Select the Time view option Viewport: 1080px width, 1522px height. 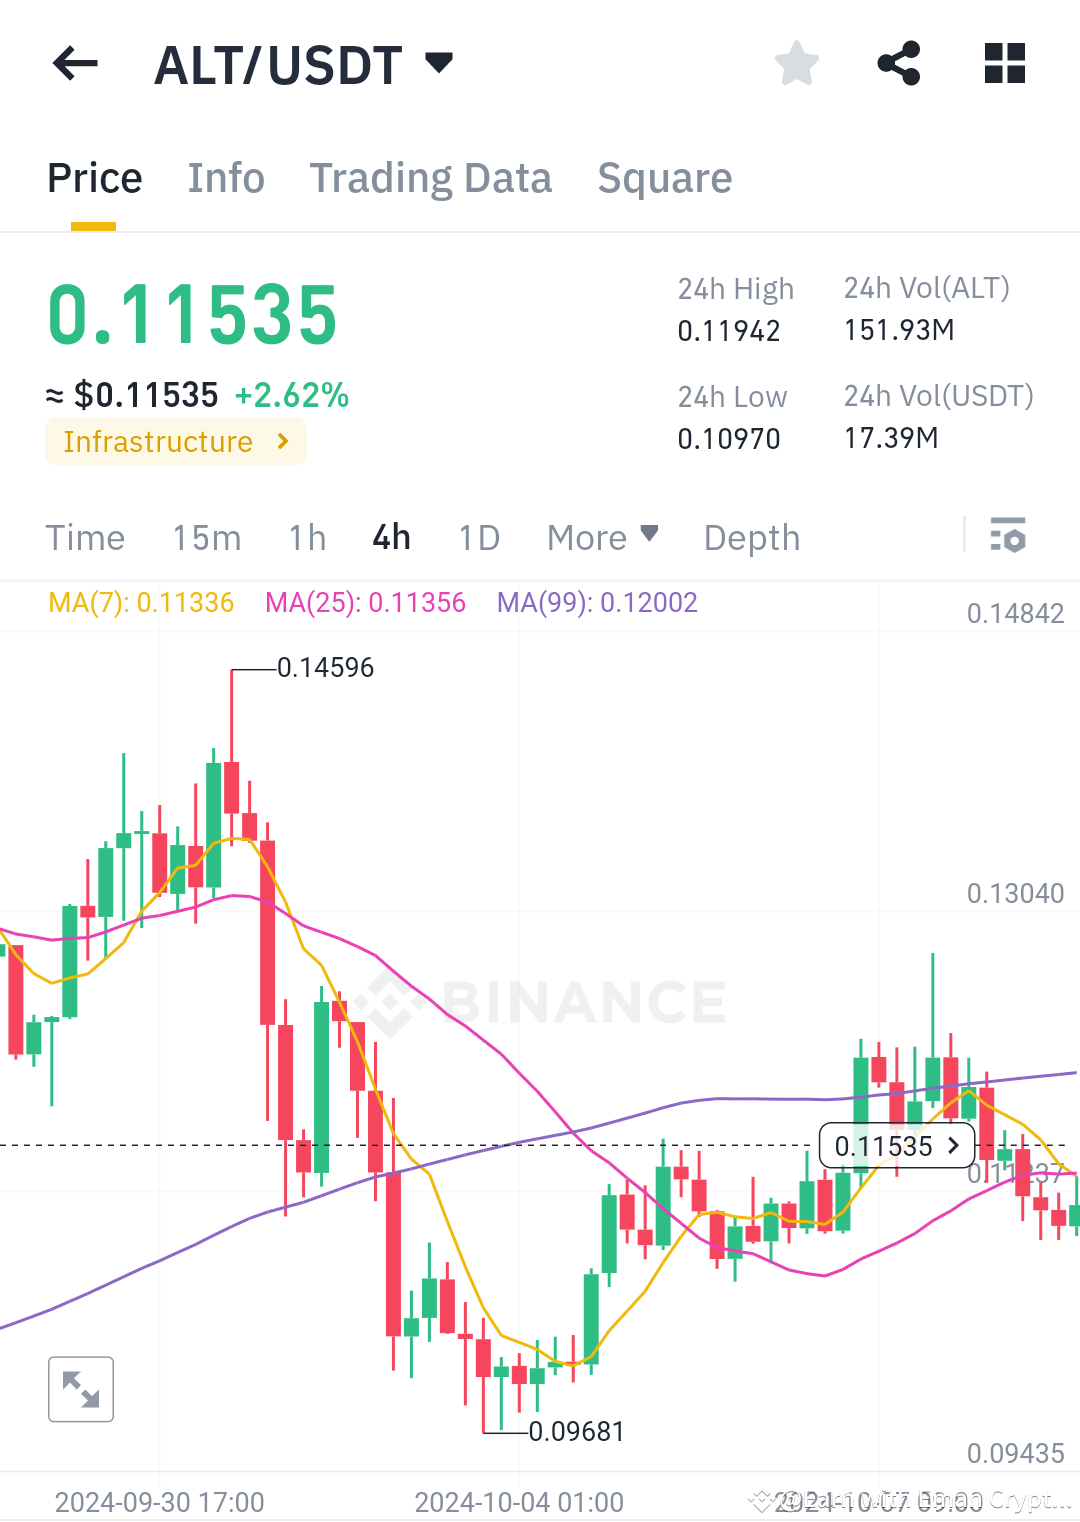point(85,537)
